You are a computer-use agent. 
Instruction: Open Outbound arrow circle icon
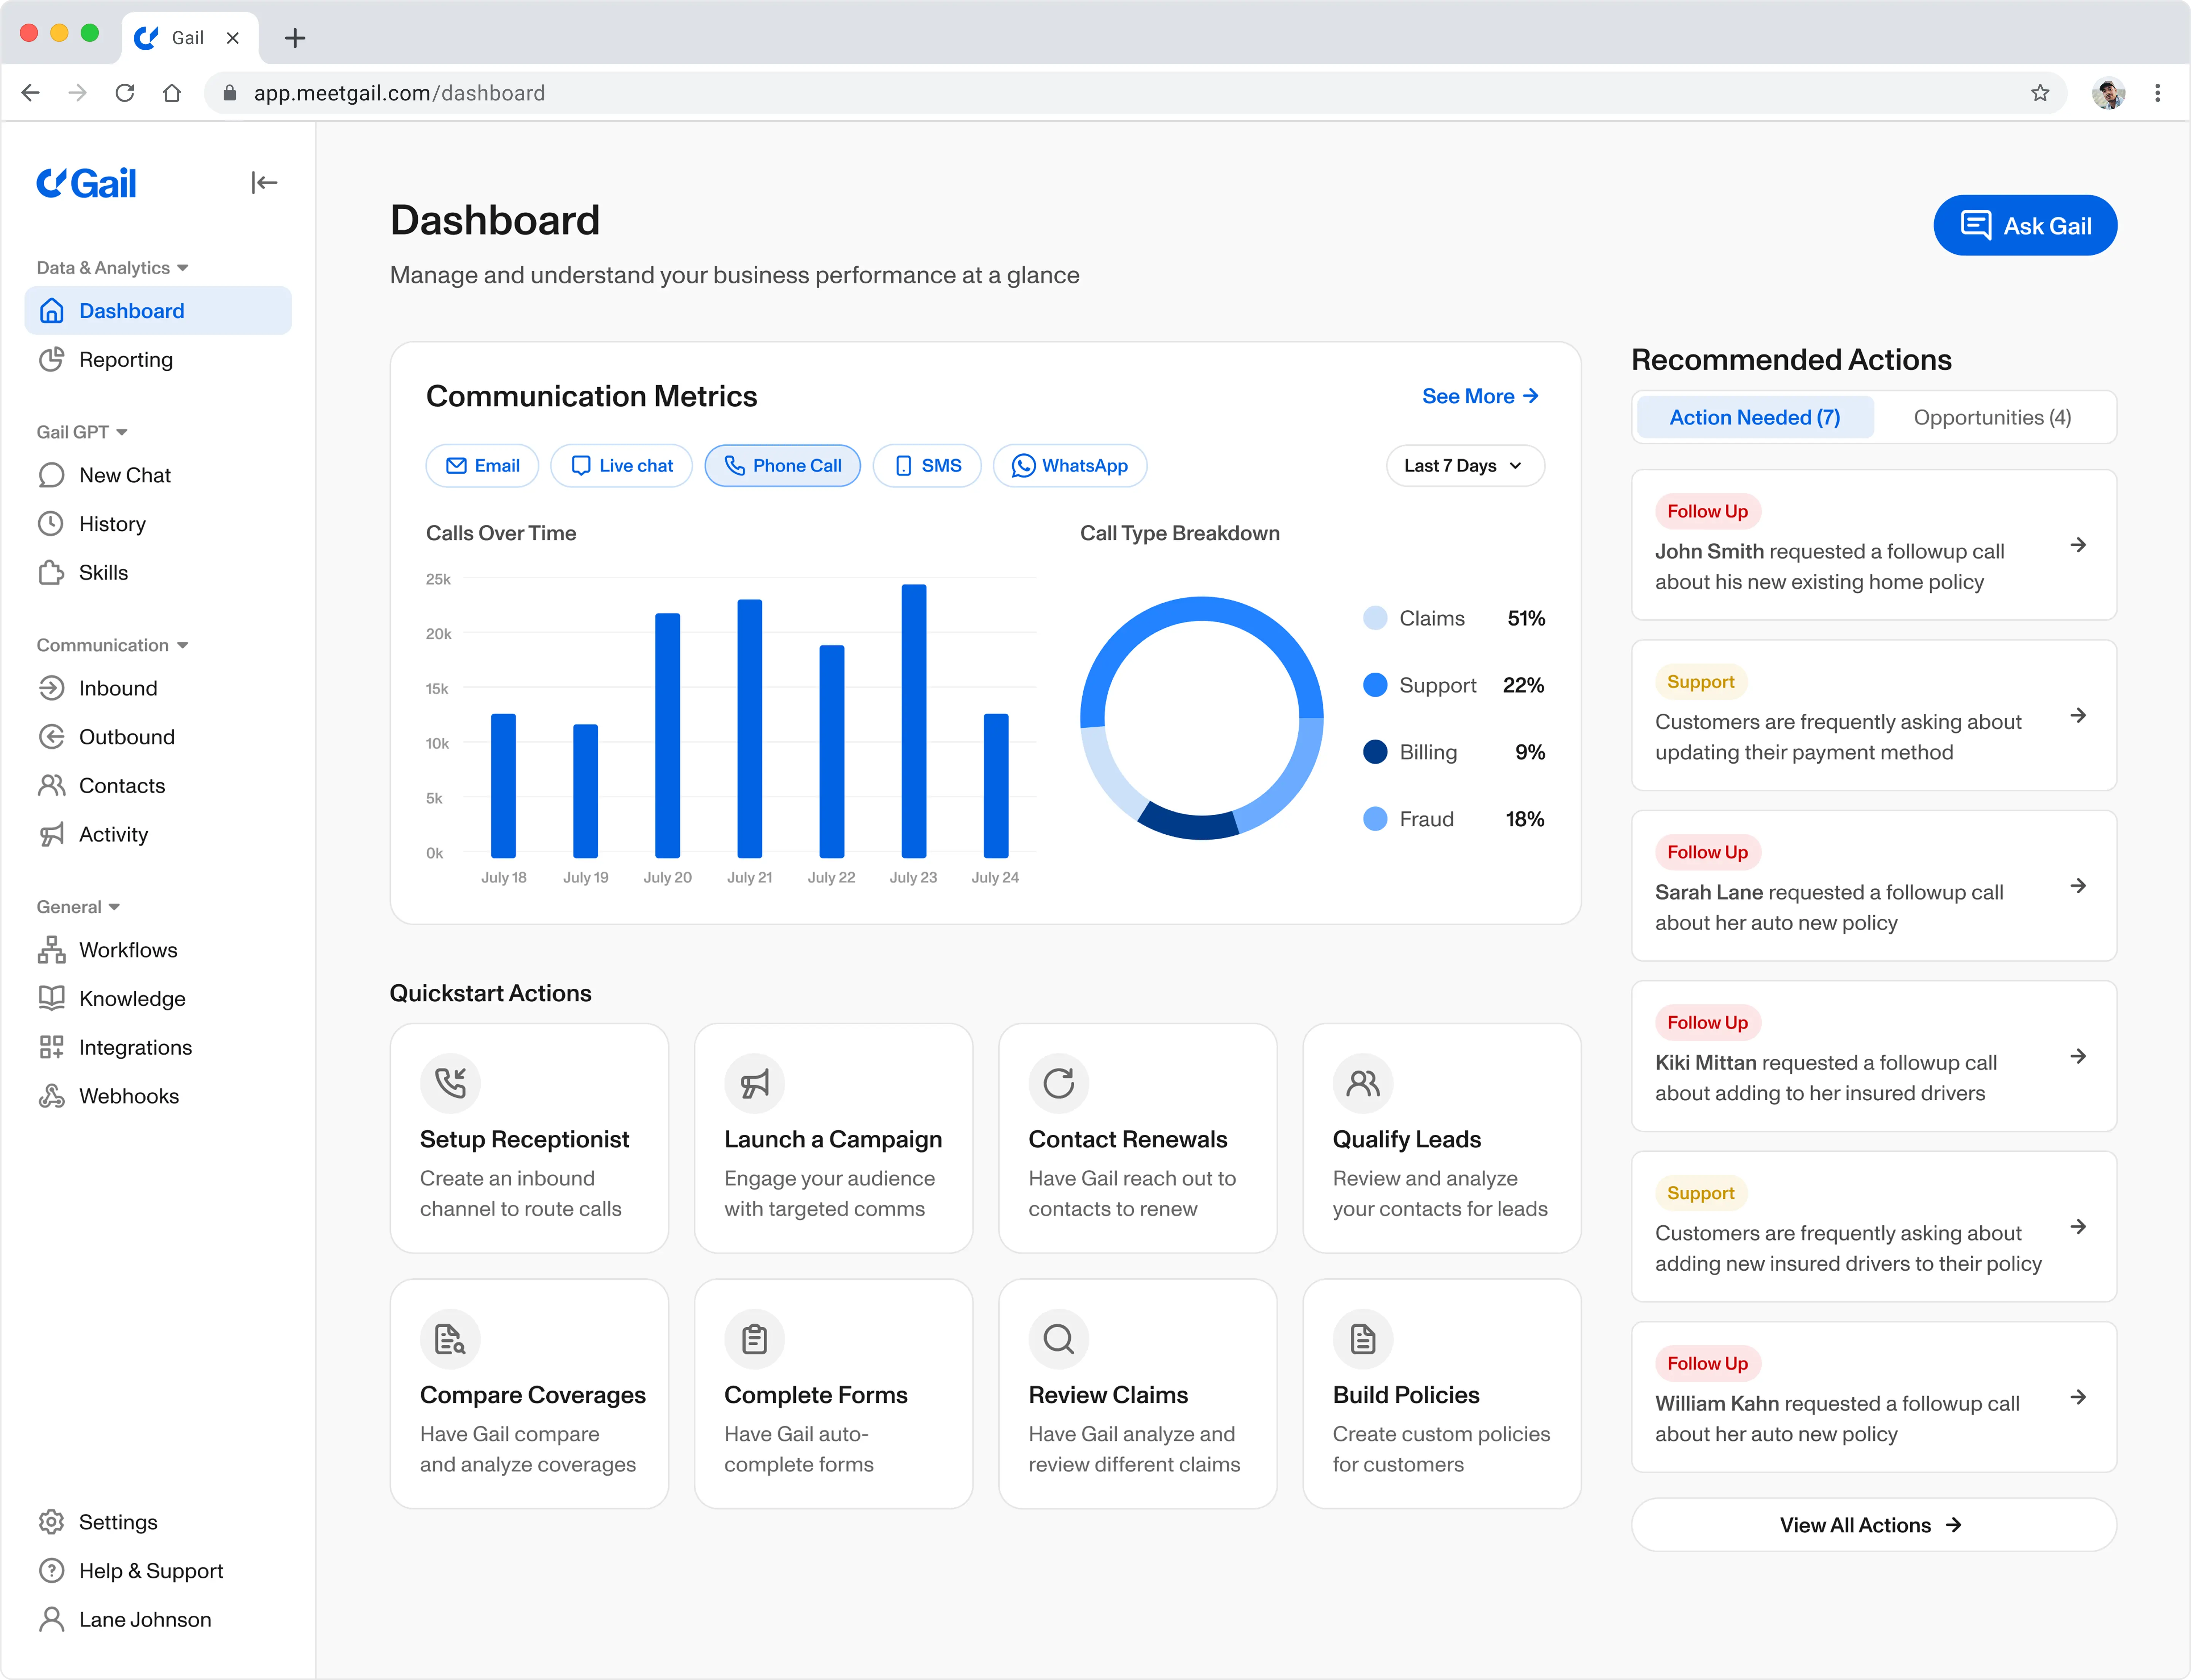(52, 737)
